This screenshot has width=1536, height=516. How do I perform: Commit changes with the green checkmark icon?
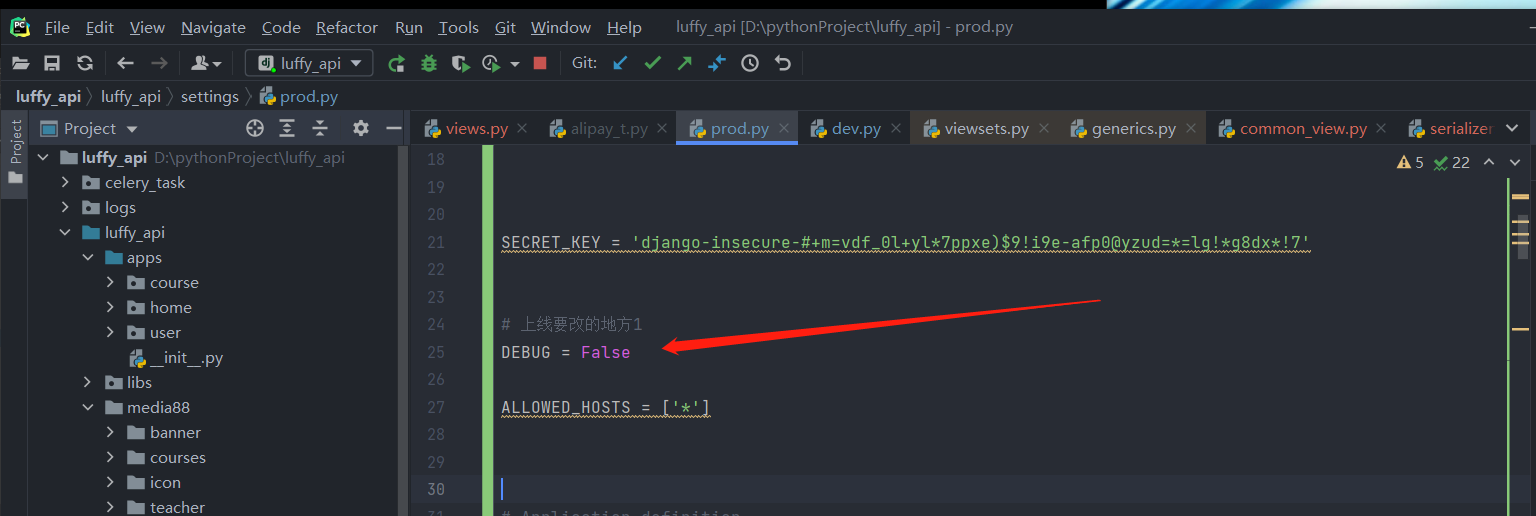(652, 63)
